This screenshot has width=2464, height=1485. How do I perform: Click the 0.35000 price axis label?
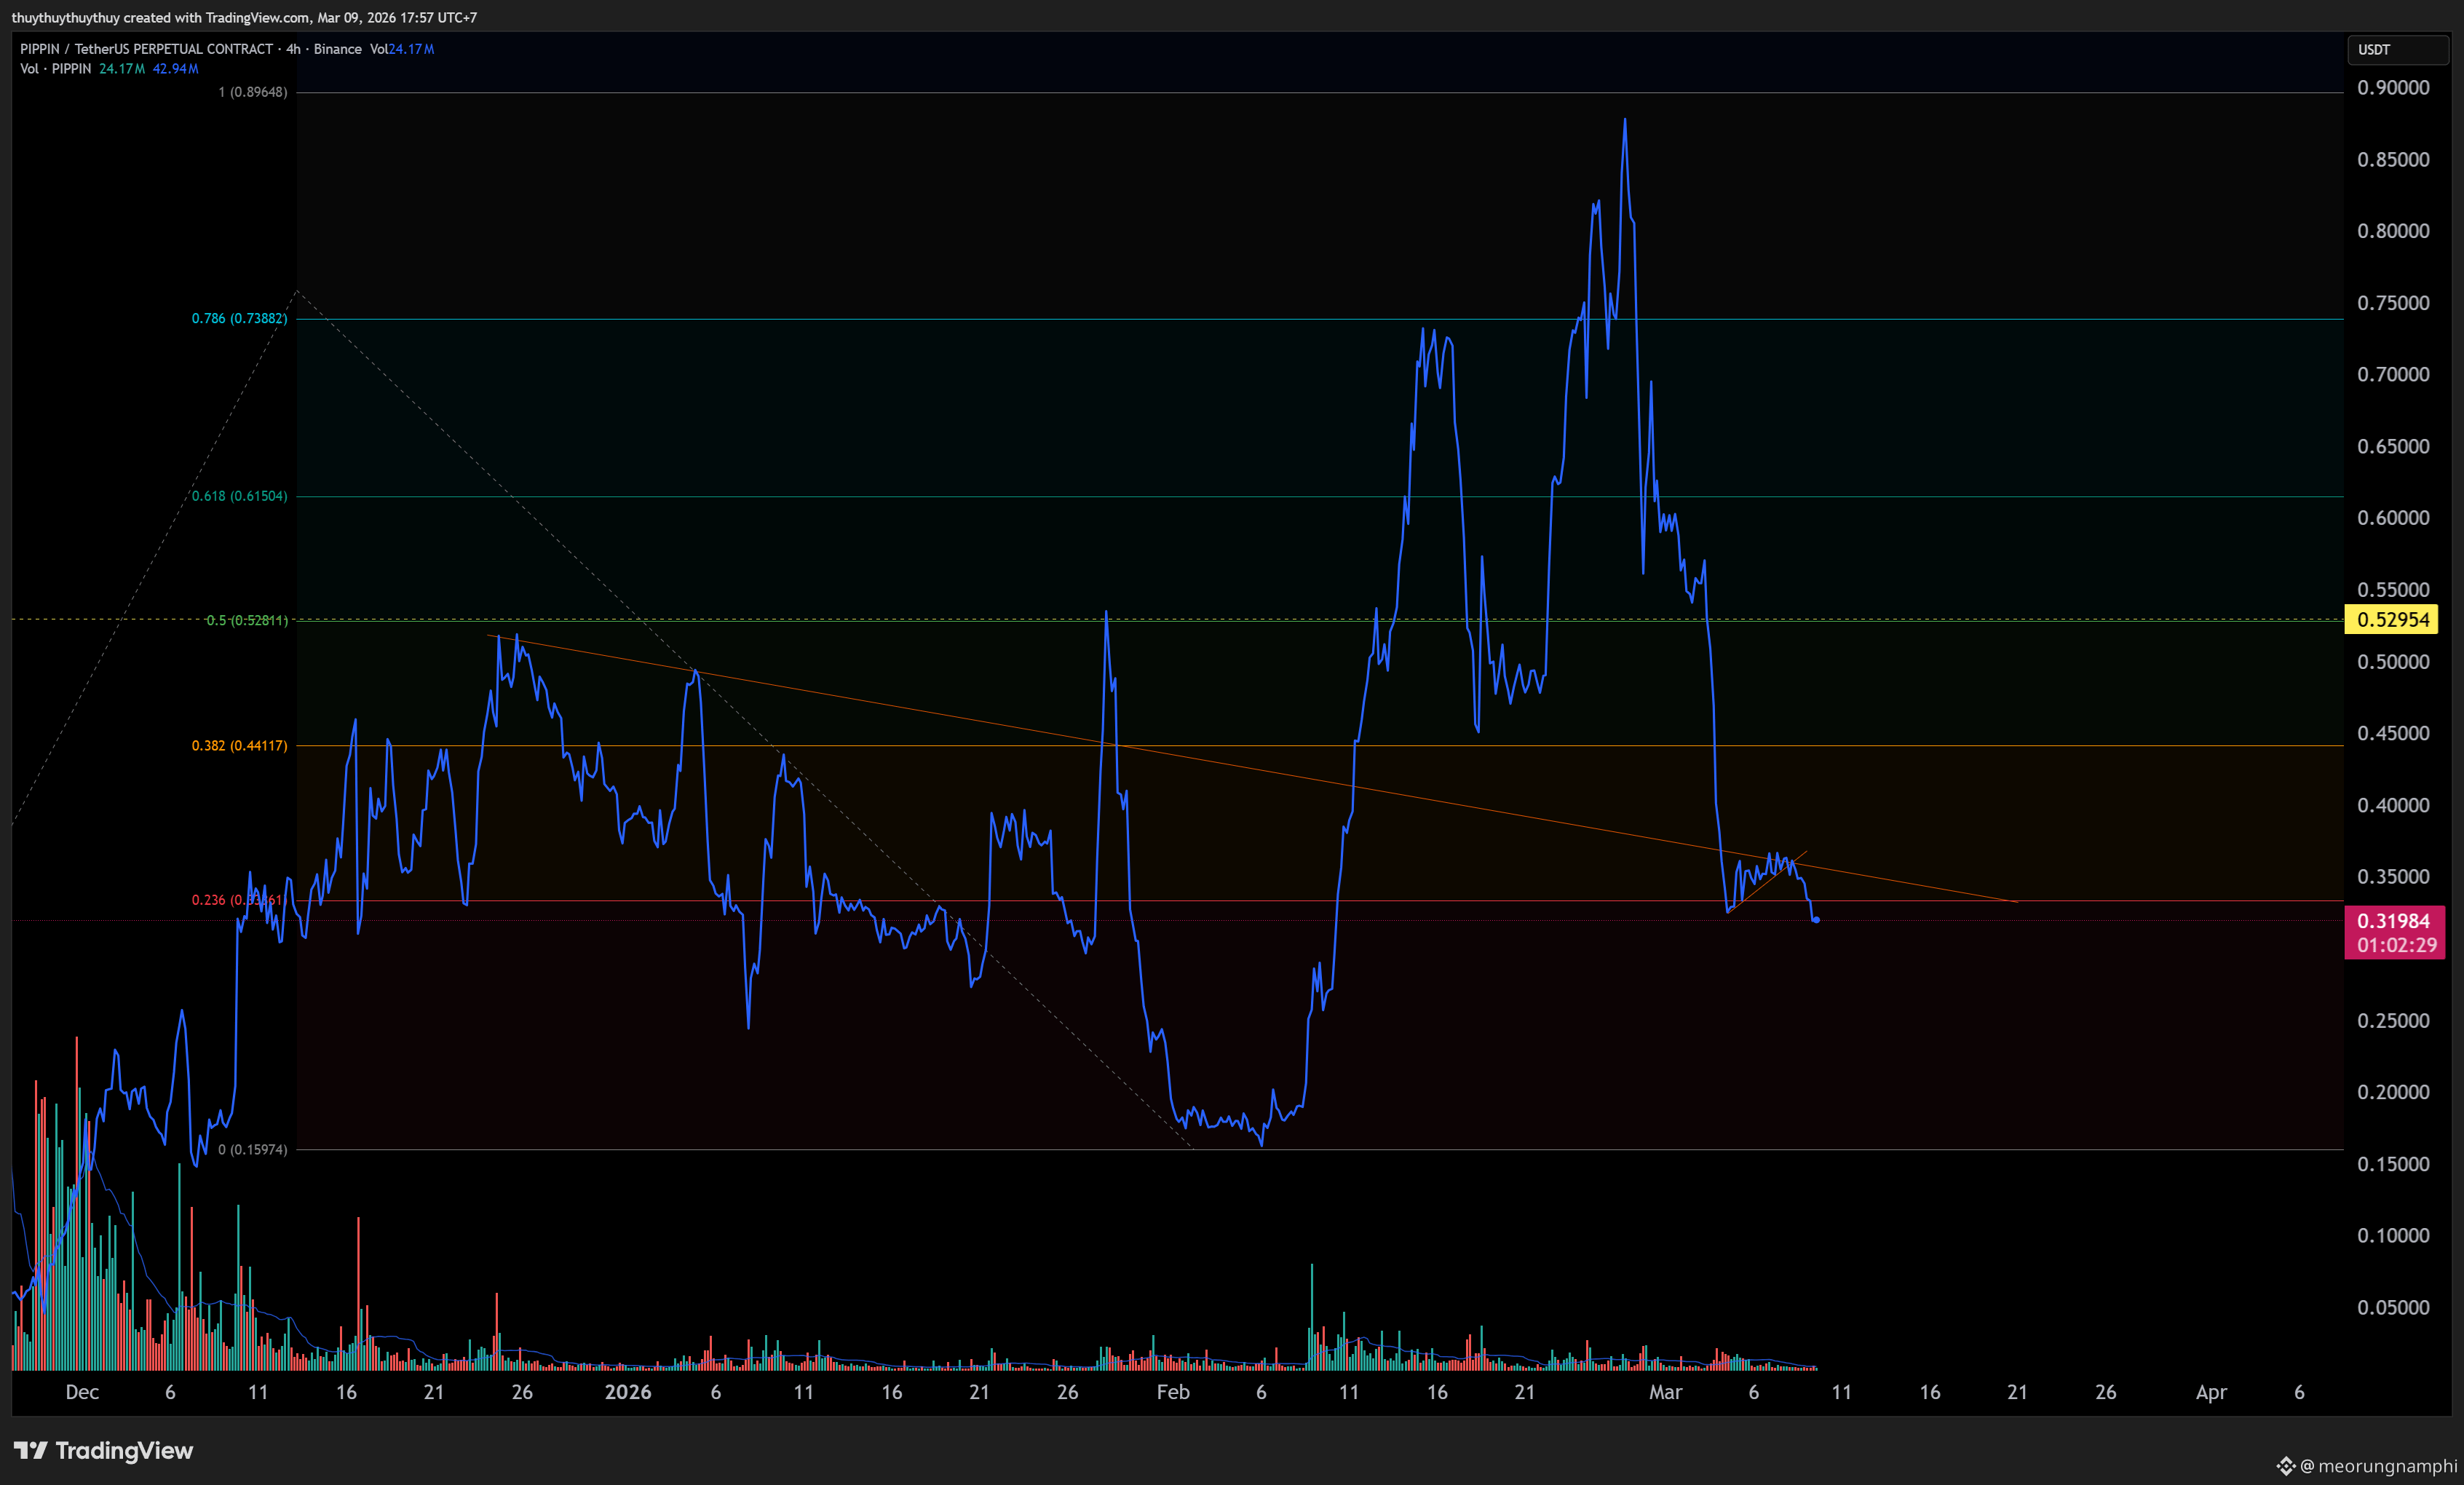coord(2393,877)
